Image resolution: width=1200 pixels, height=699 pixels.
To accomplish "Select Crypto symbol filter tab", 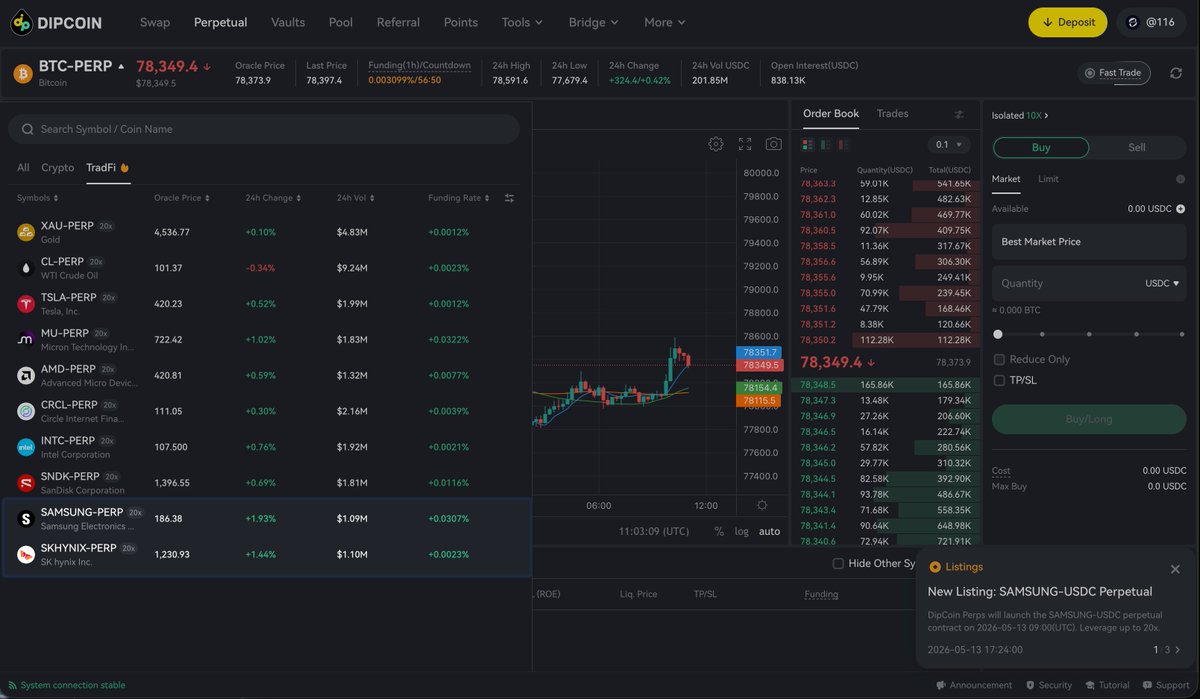I will click(58, 168).
